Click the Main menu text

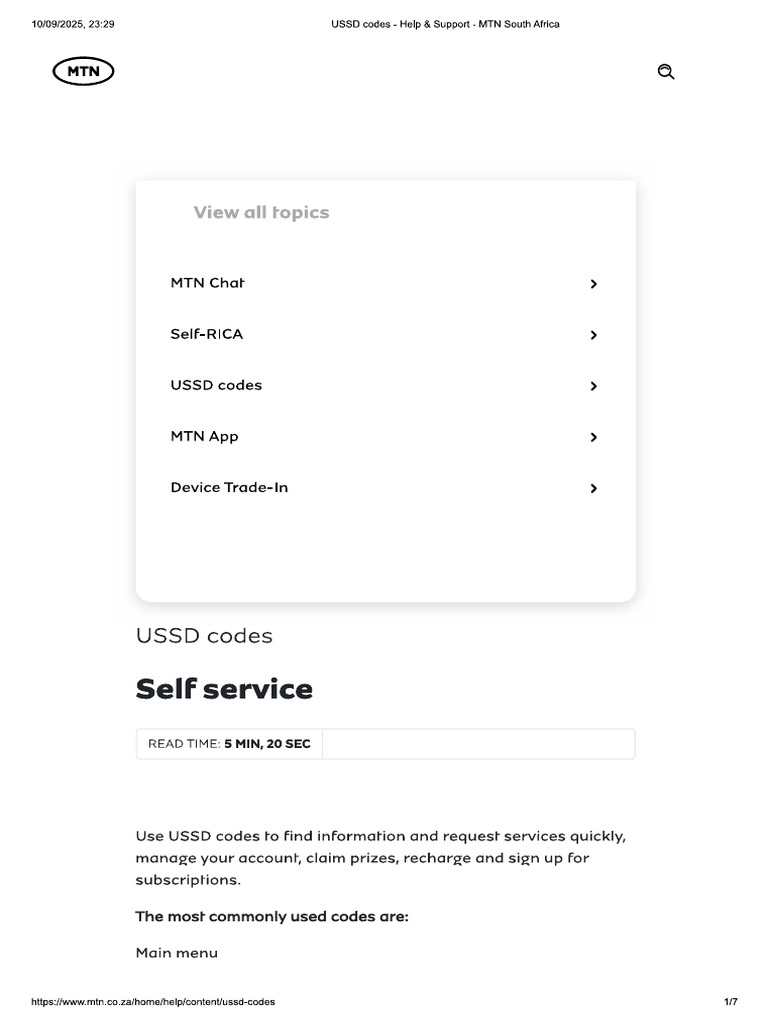click(x=177, y=953)
